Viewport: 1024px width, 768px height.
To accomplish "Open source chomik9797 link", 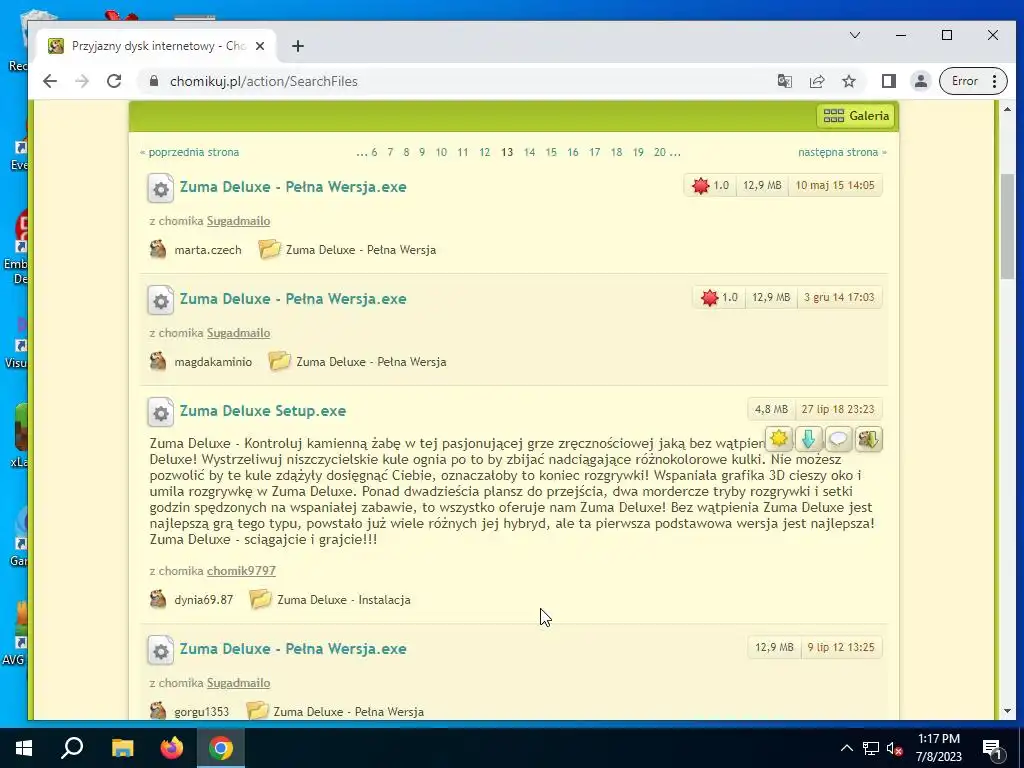I will (241, 571).
